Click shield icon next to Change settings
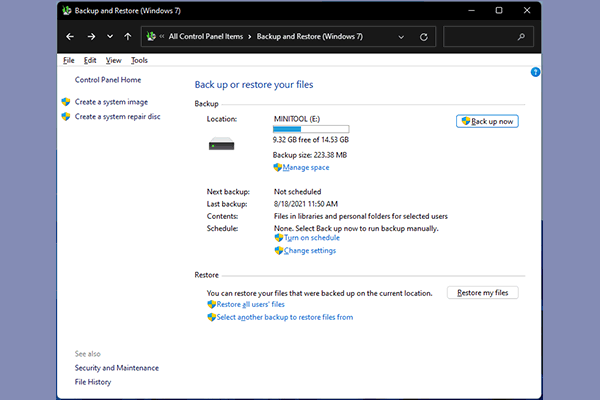The width and height of the screenshot is (600, 400). (279, 251)
